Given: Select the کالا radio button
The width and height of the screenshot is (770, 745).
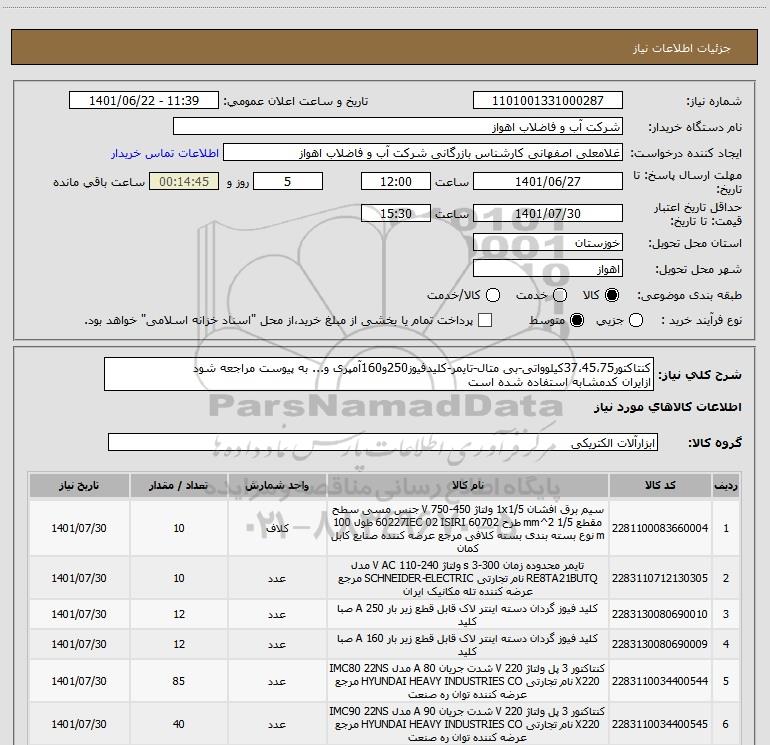Looking at the screenshot, I should [x=612, y=295].
